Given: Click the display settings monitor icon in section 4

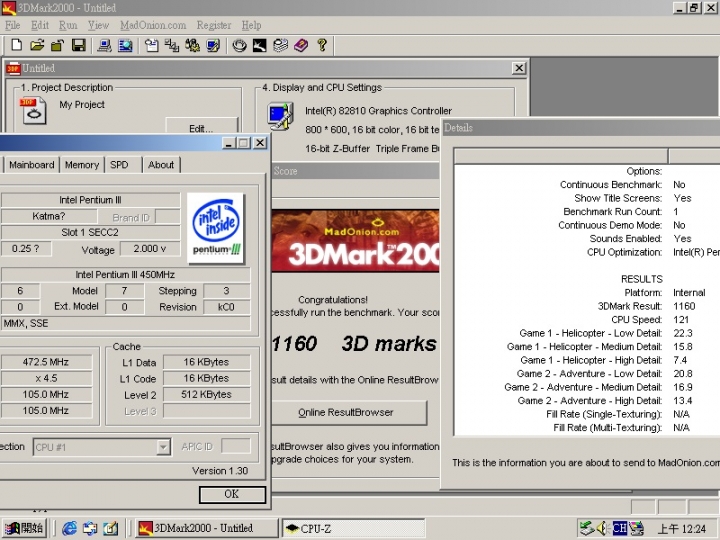Looking at the screenshot, I should point(280,117).
